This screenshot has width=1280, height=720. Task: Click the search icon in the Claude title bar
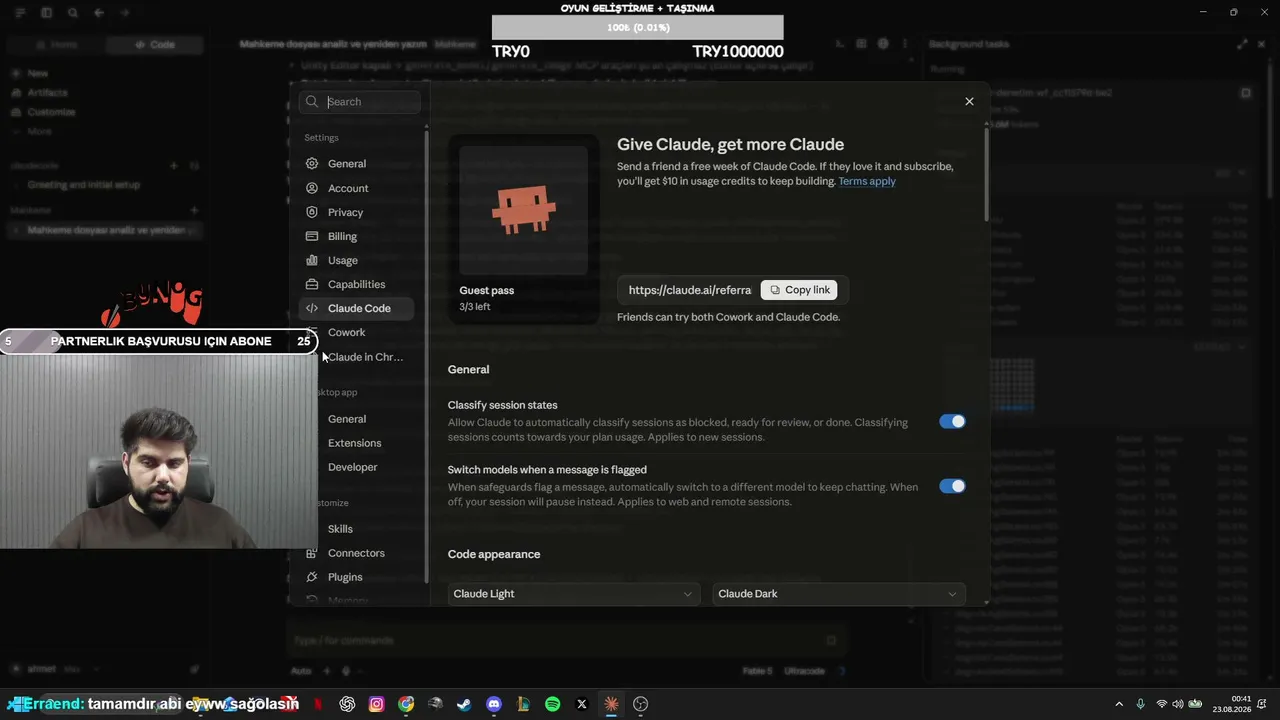(73, 13)
